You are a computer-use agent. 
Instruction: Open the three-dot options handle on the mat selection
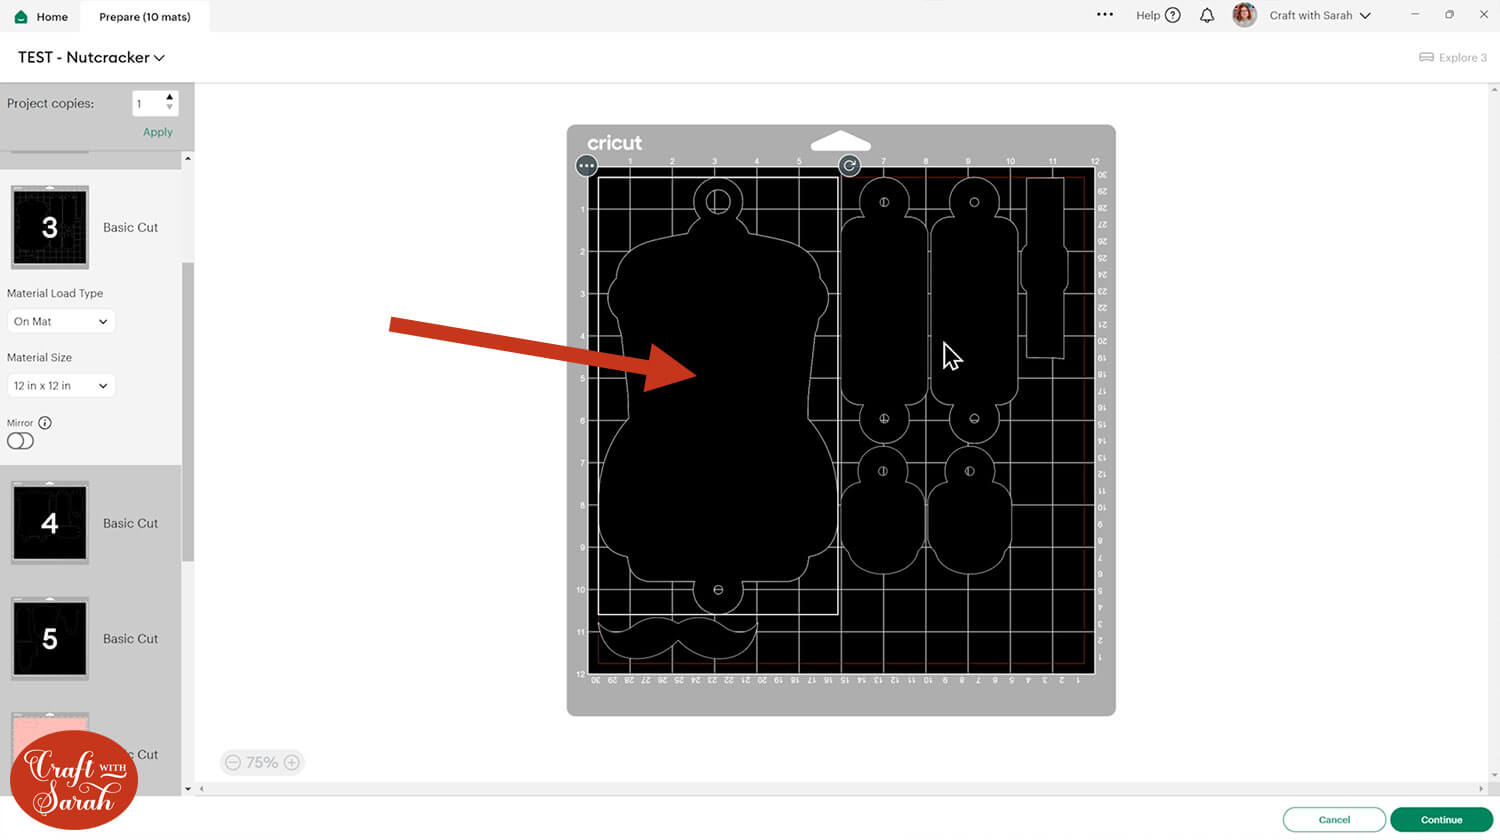(587, 166)
